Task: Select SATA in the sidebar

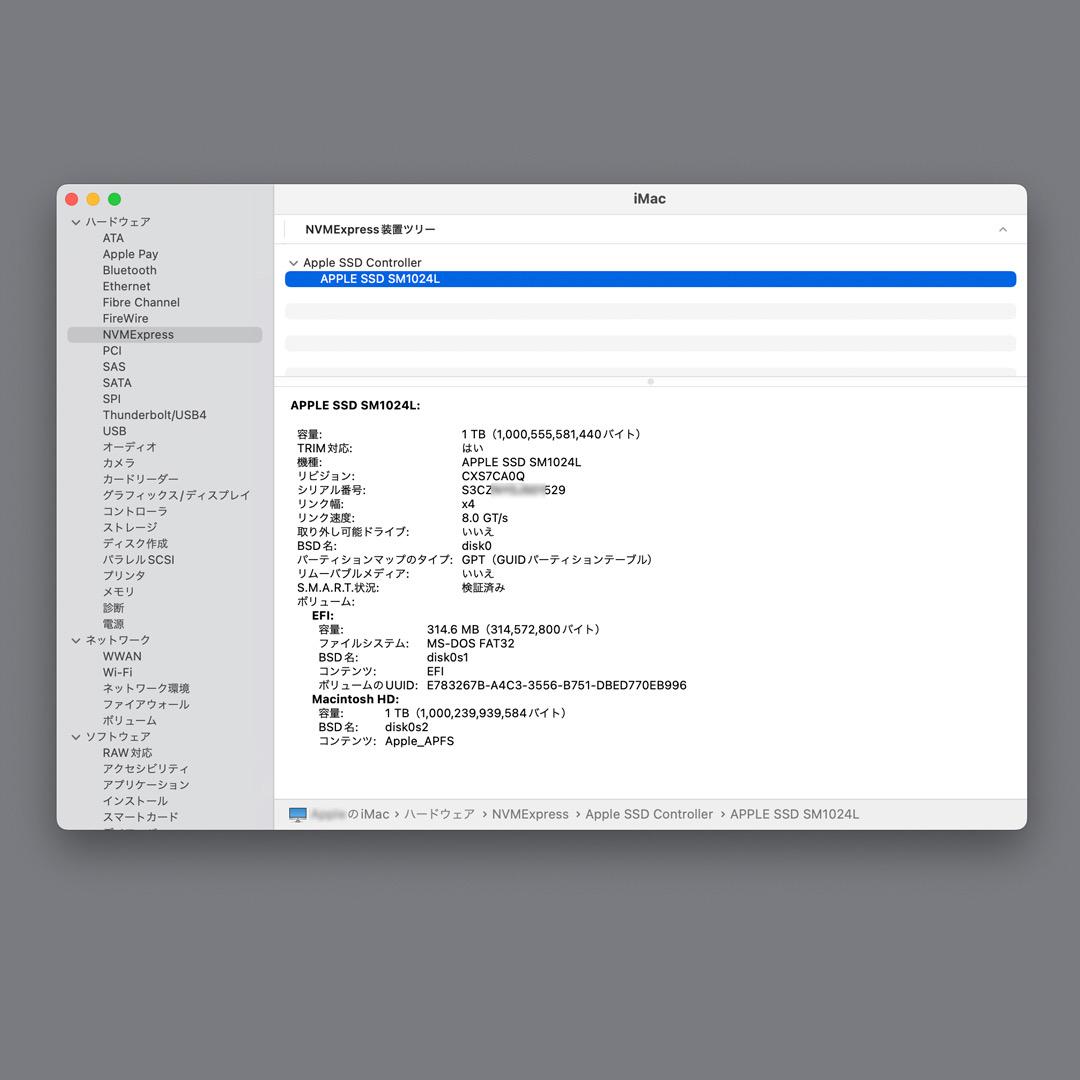Action: tap(117, 383)
